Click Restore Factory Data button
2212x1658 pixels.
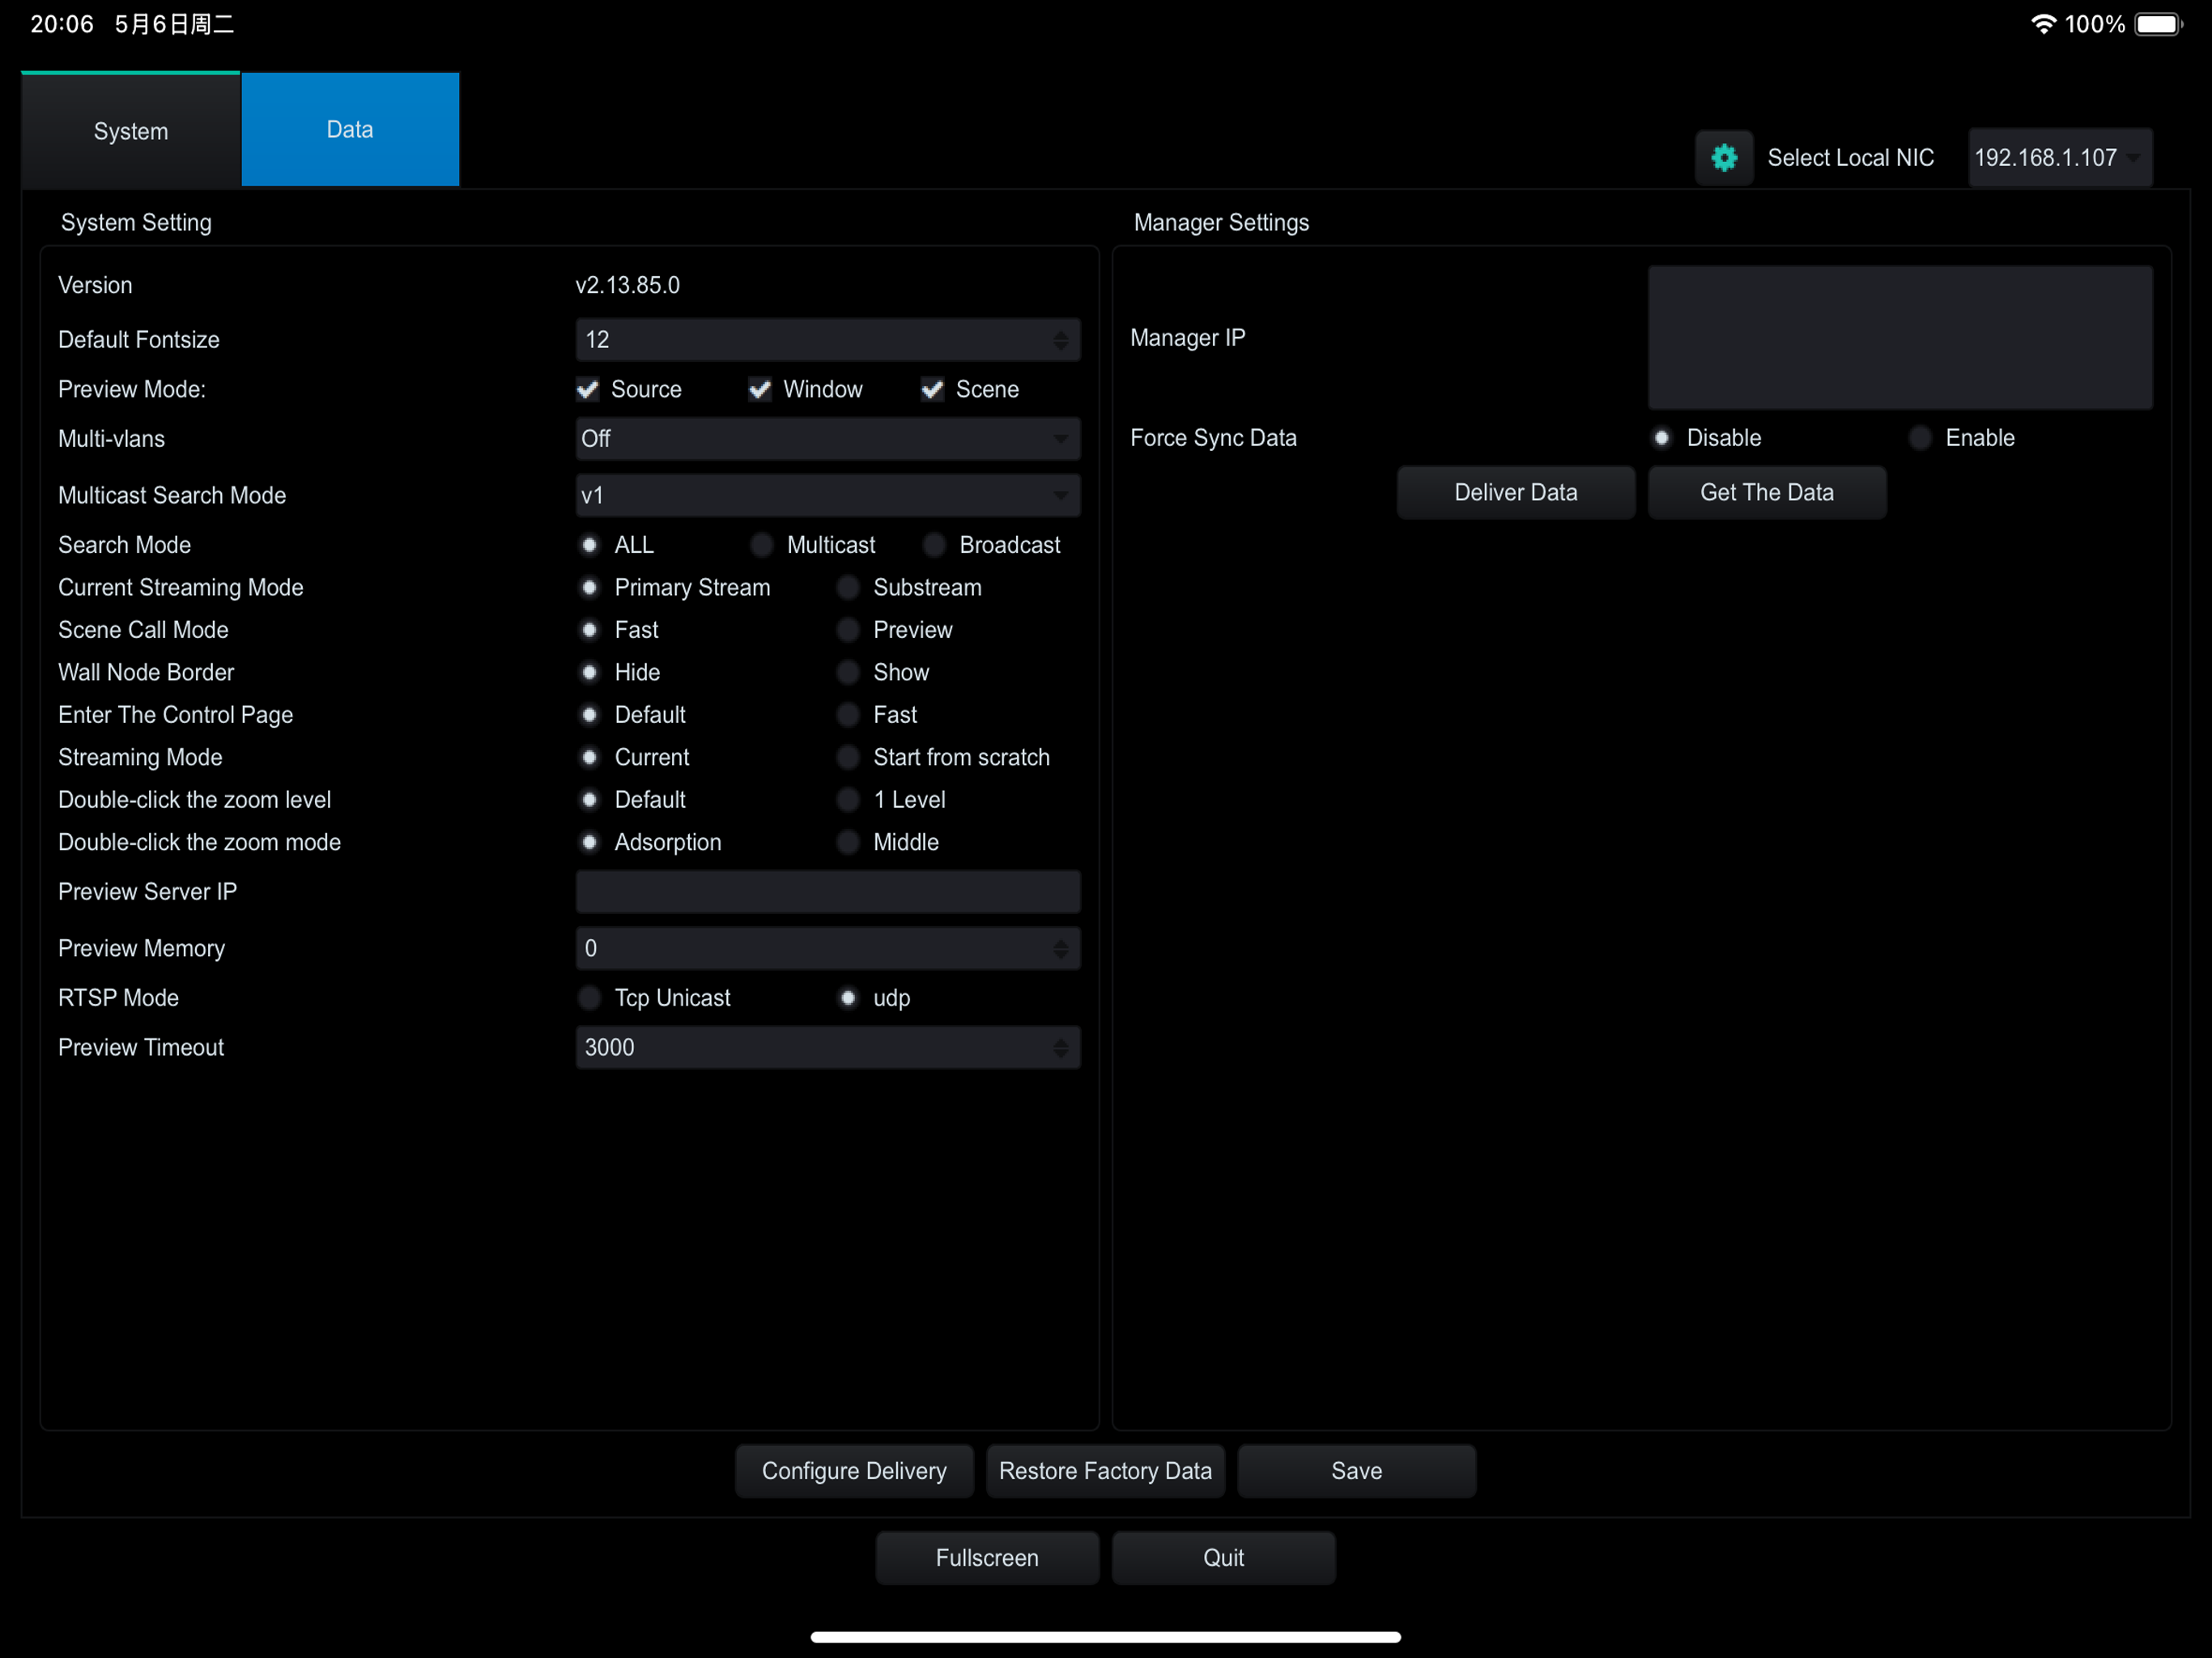click(1105, 1471)
